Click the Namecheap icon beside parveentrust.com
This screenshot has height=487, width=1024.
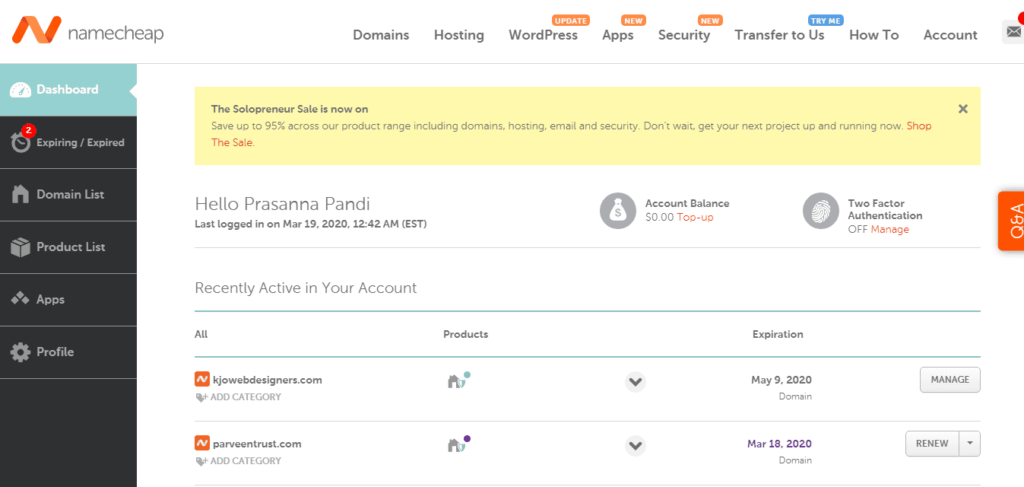point(202,443)
